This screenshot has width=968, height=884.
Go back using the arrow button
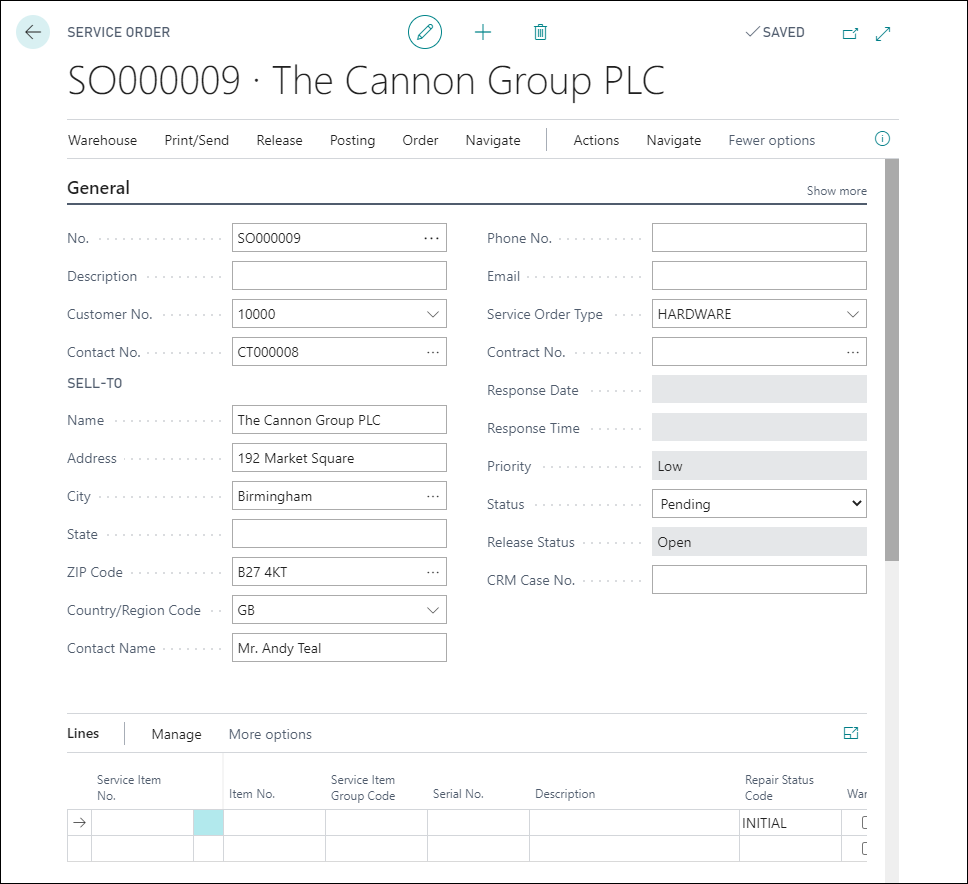pyautogui.click(x=33, y=31)
